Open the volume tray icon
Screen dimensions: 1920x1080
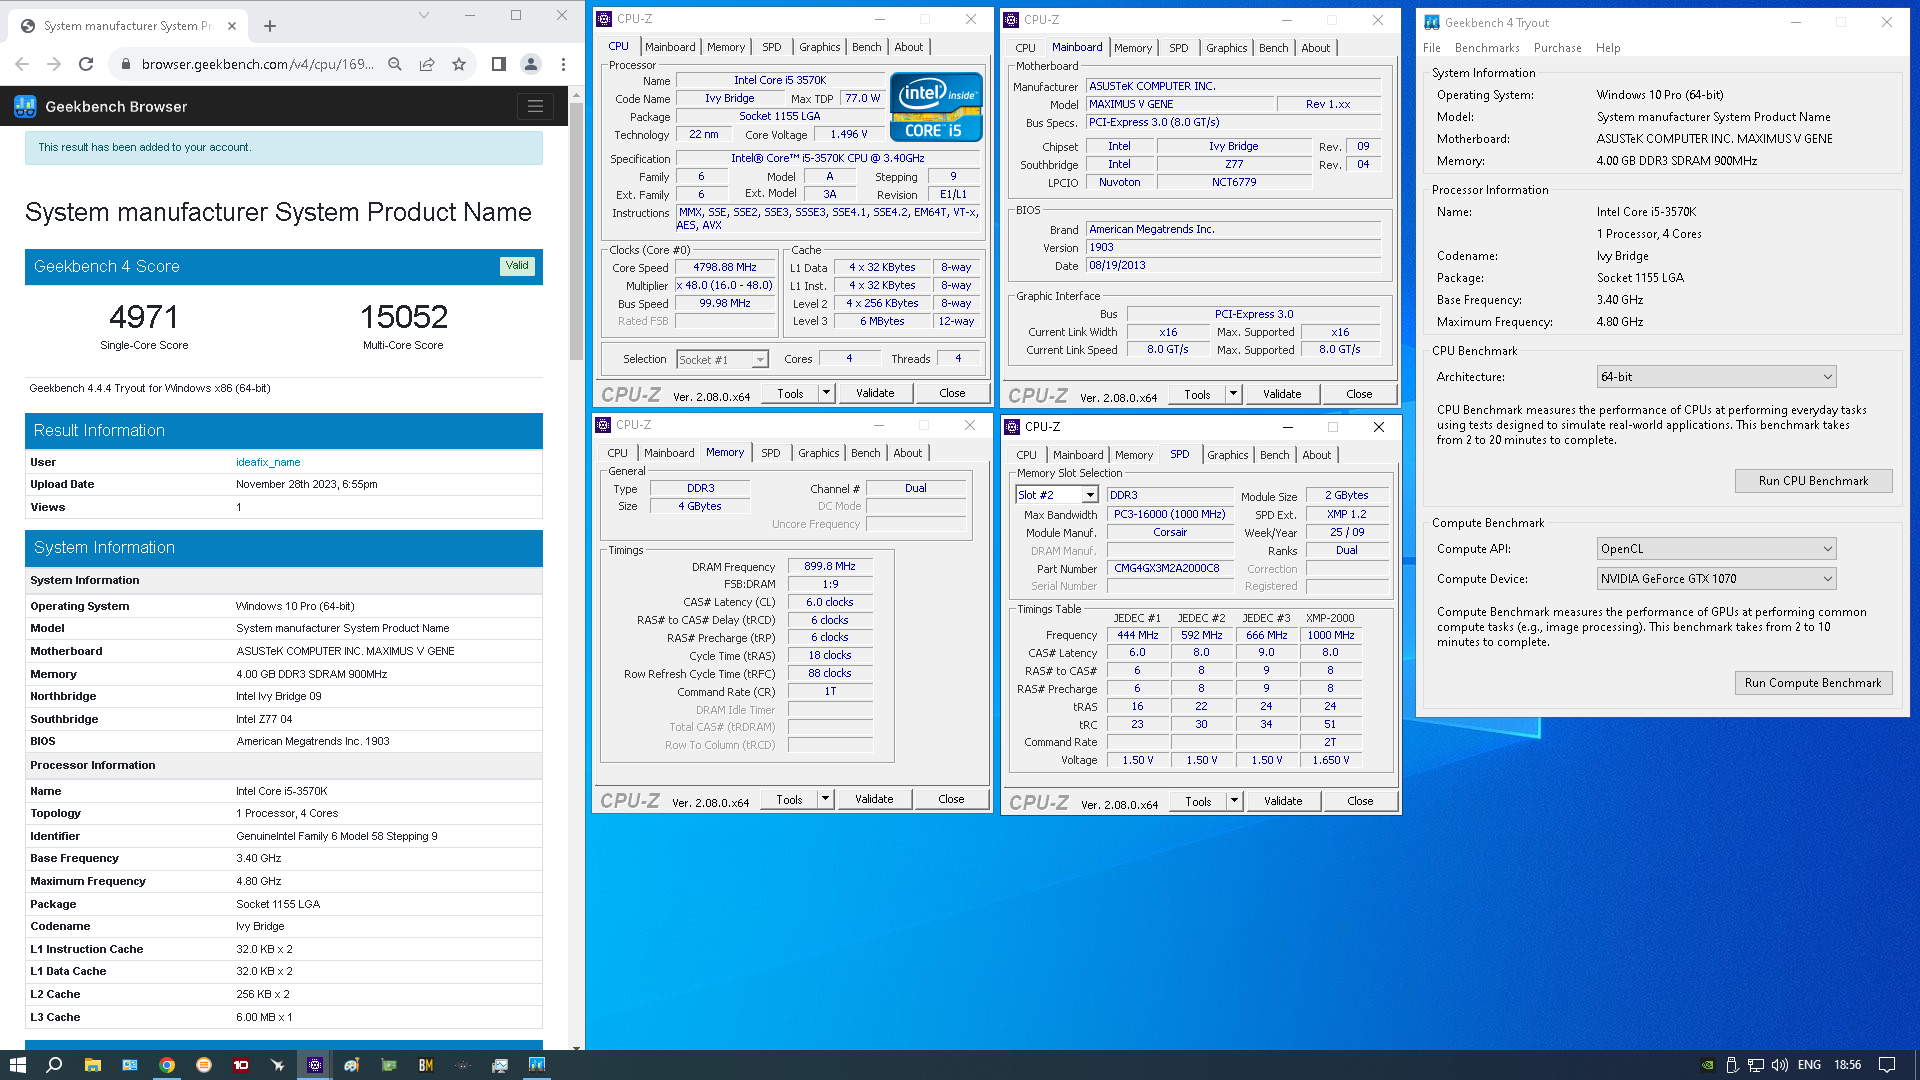(1779, 1065)
